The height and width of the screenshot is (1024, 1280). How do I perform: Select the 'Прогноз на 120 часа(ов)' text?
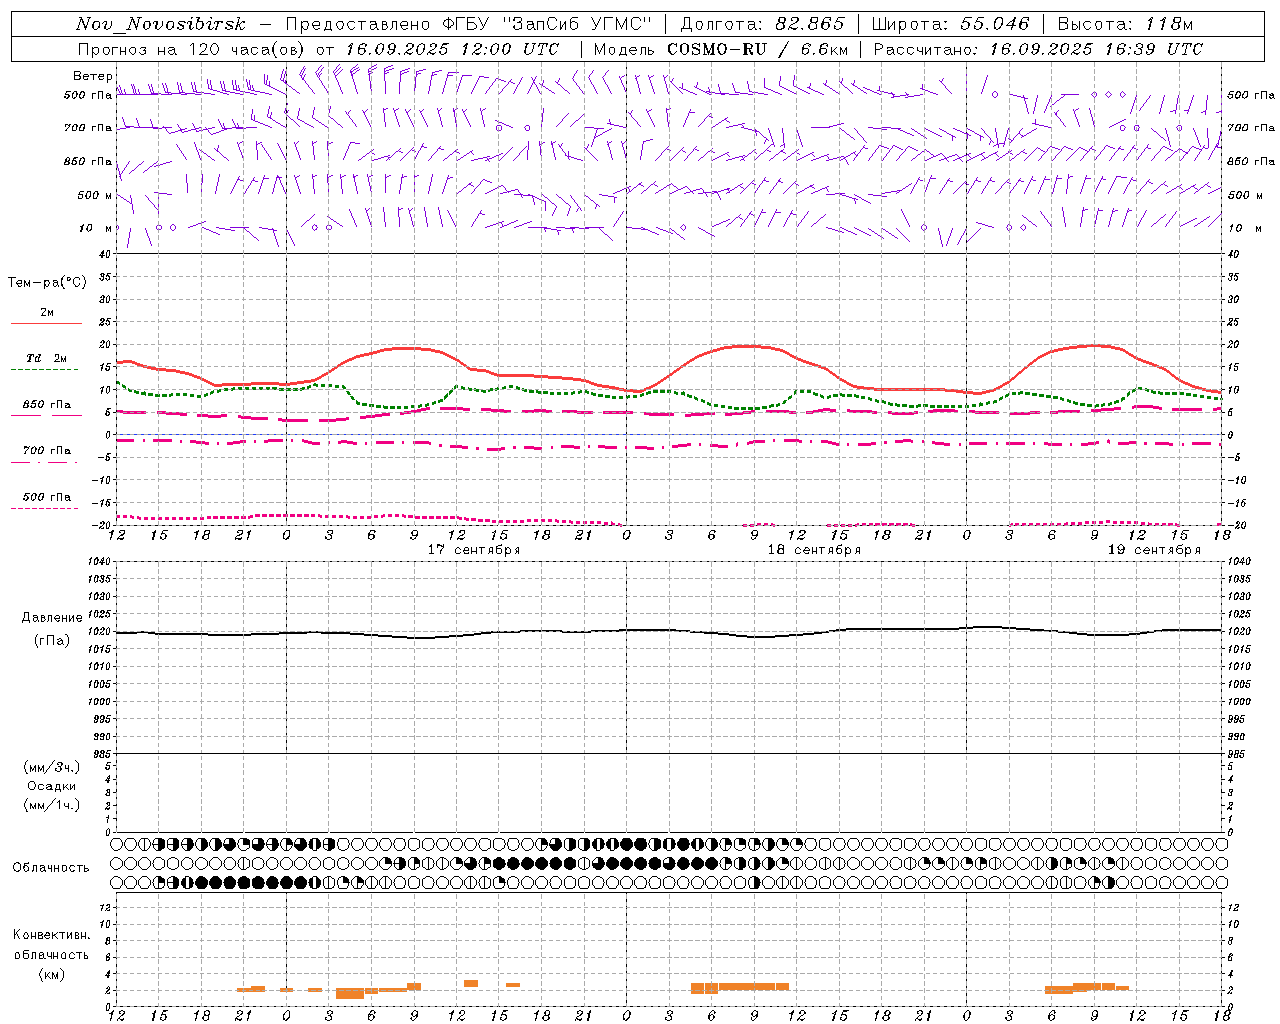click(193, 49)
